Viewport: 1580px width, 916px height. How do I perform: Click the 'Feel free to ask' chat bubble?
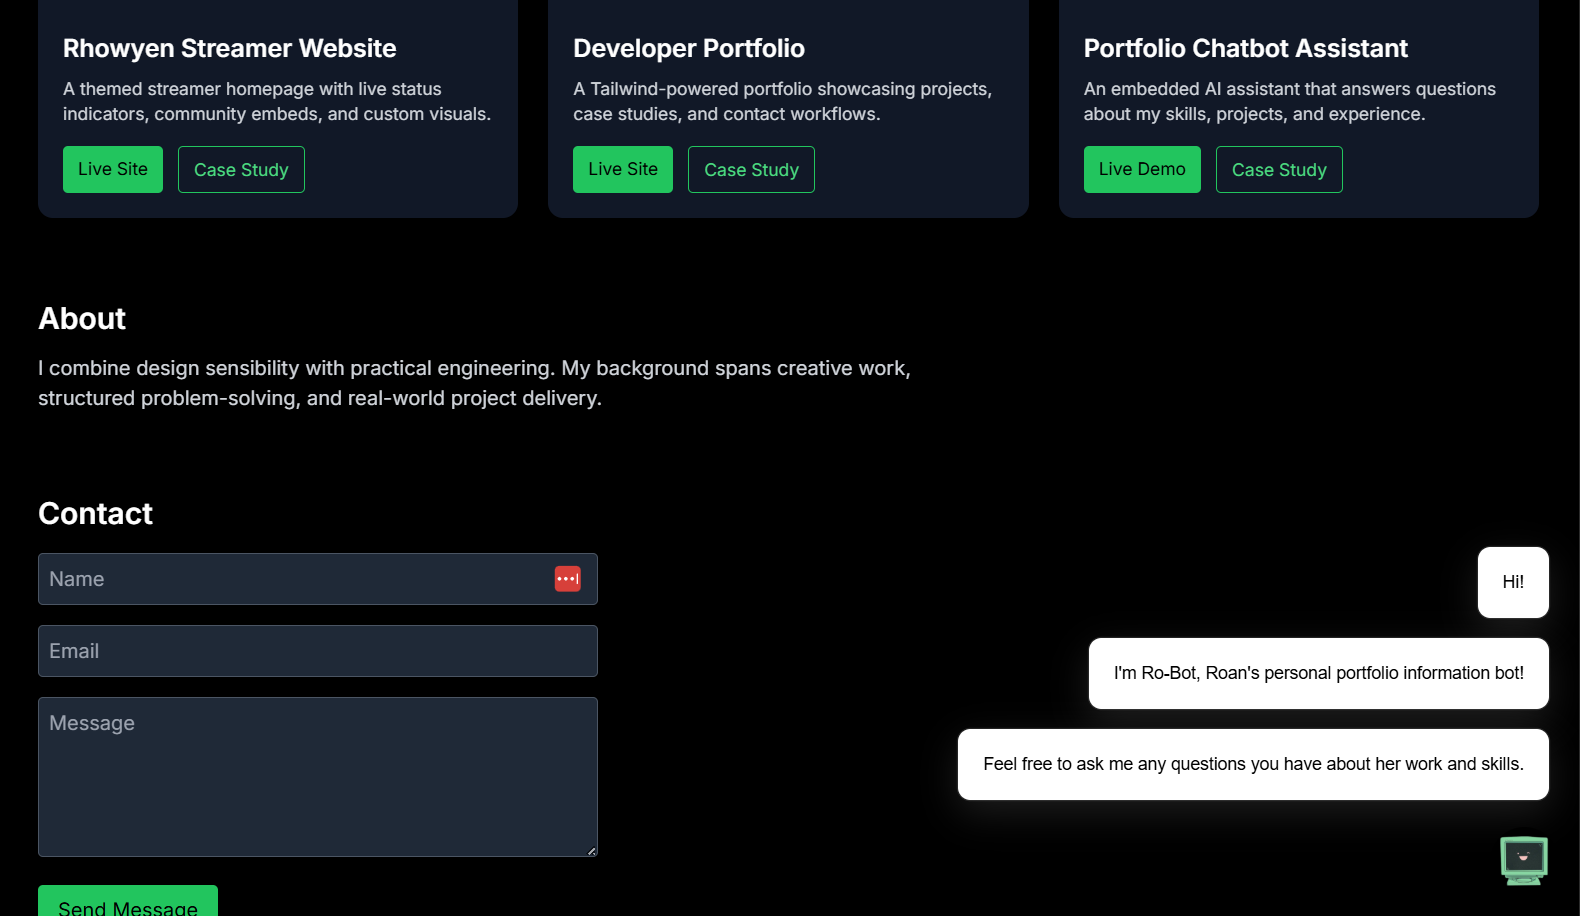1253,764
